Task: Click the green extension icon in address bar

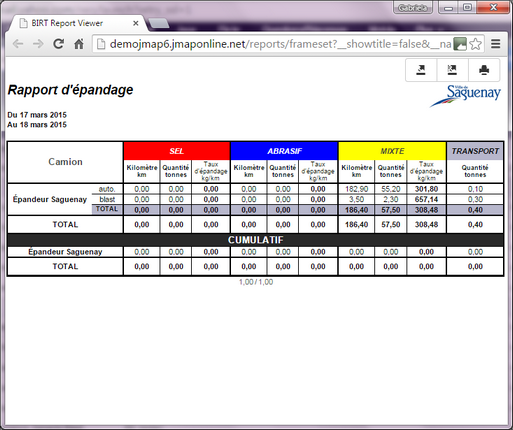Action: pyautogui.click(x=460, y=44)
